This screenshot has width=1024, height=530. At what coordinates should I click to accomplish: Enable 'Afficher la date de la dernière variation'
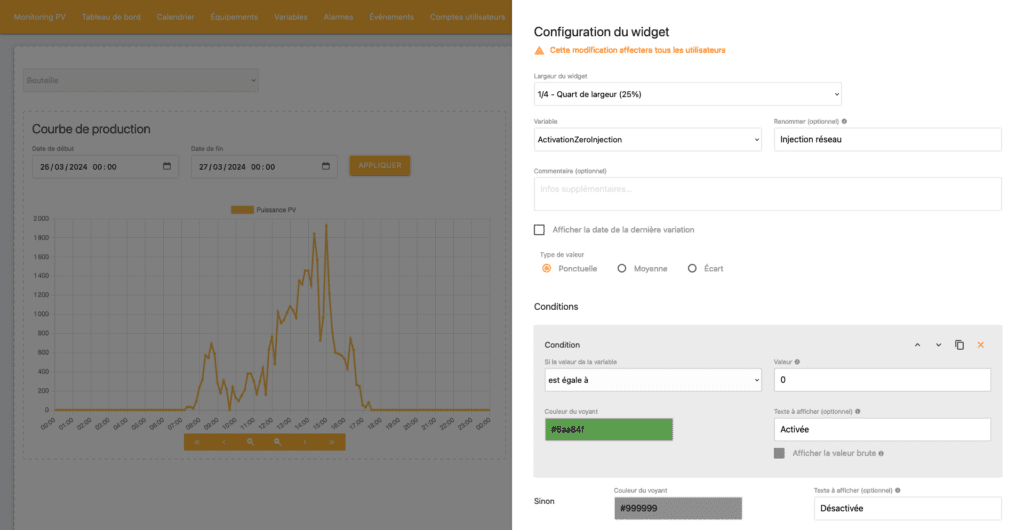(540, 230)
